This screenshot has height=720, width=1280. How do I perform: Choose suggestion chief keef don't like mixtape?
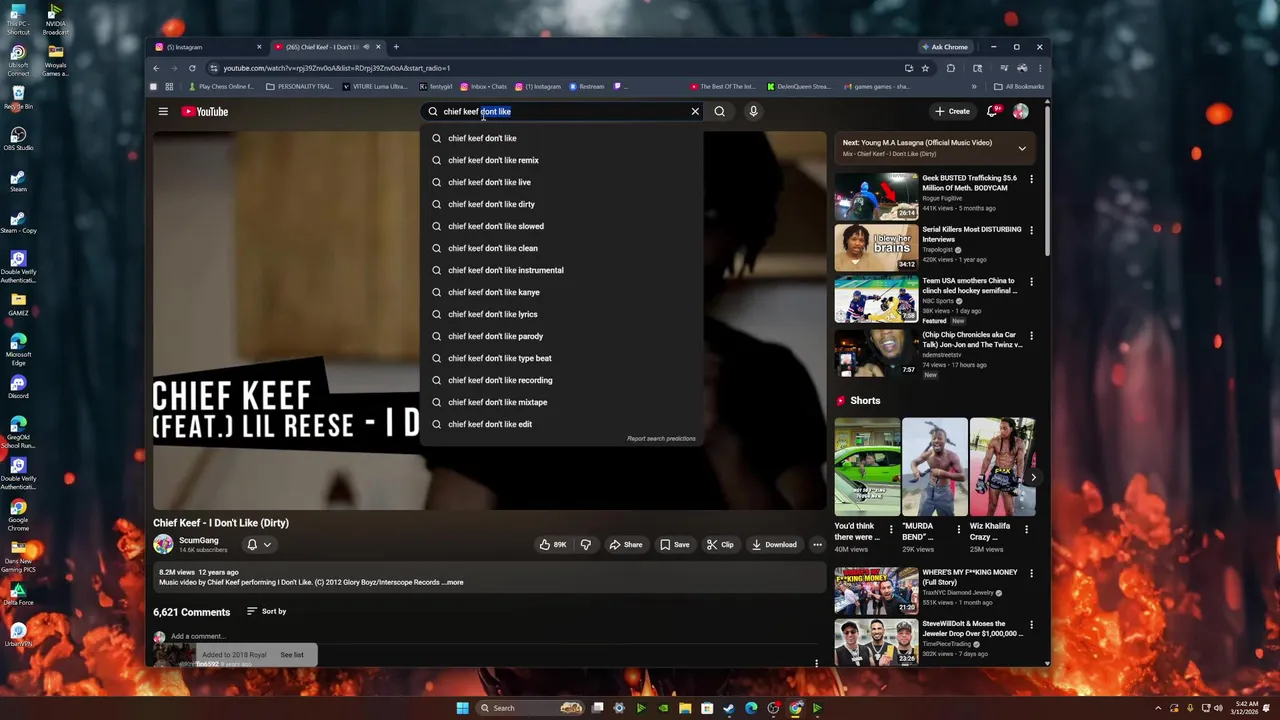click(x=562, y=402)
